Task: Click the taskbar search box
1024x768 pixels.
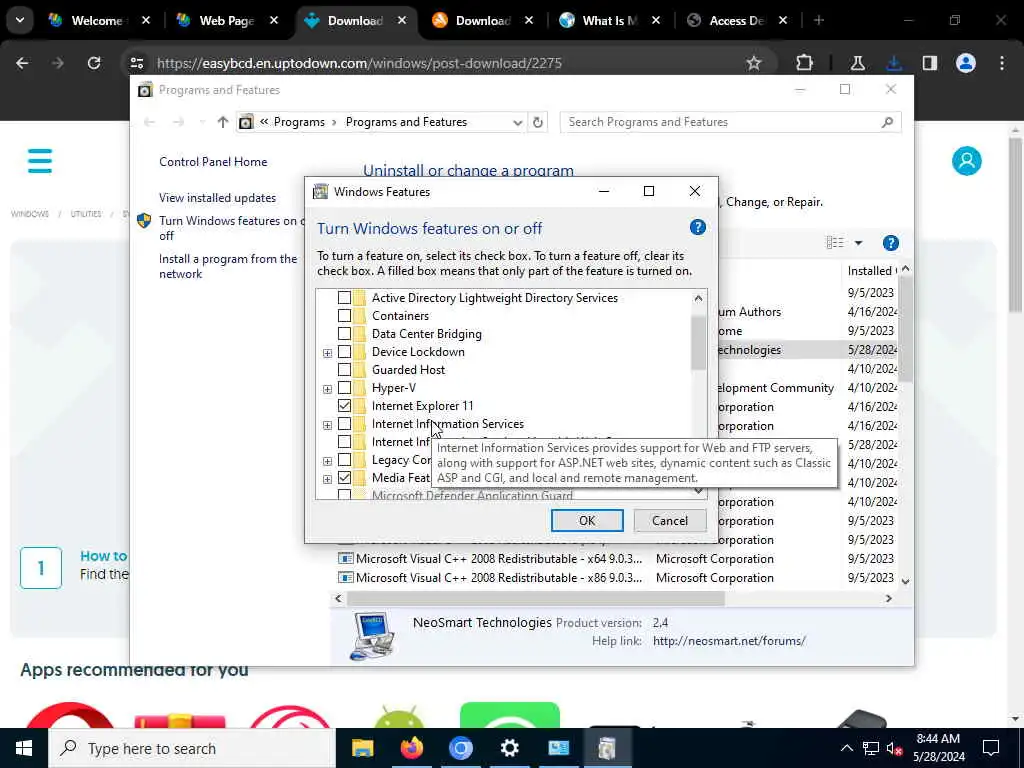Action: point(192,748)
